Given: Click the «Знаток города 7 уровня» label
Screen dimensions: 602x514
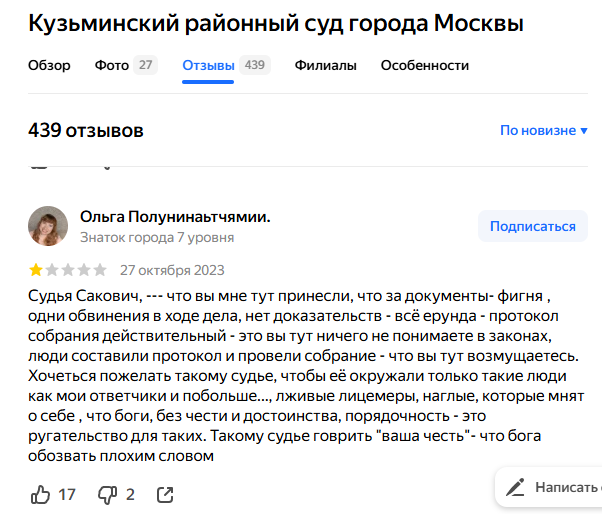Looking at the screenshot, I should coord(157,238).
